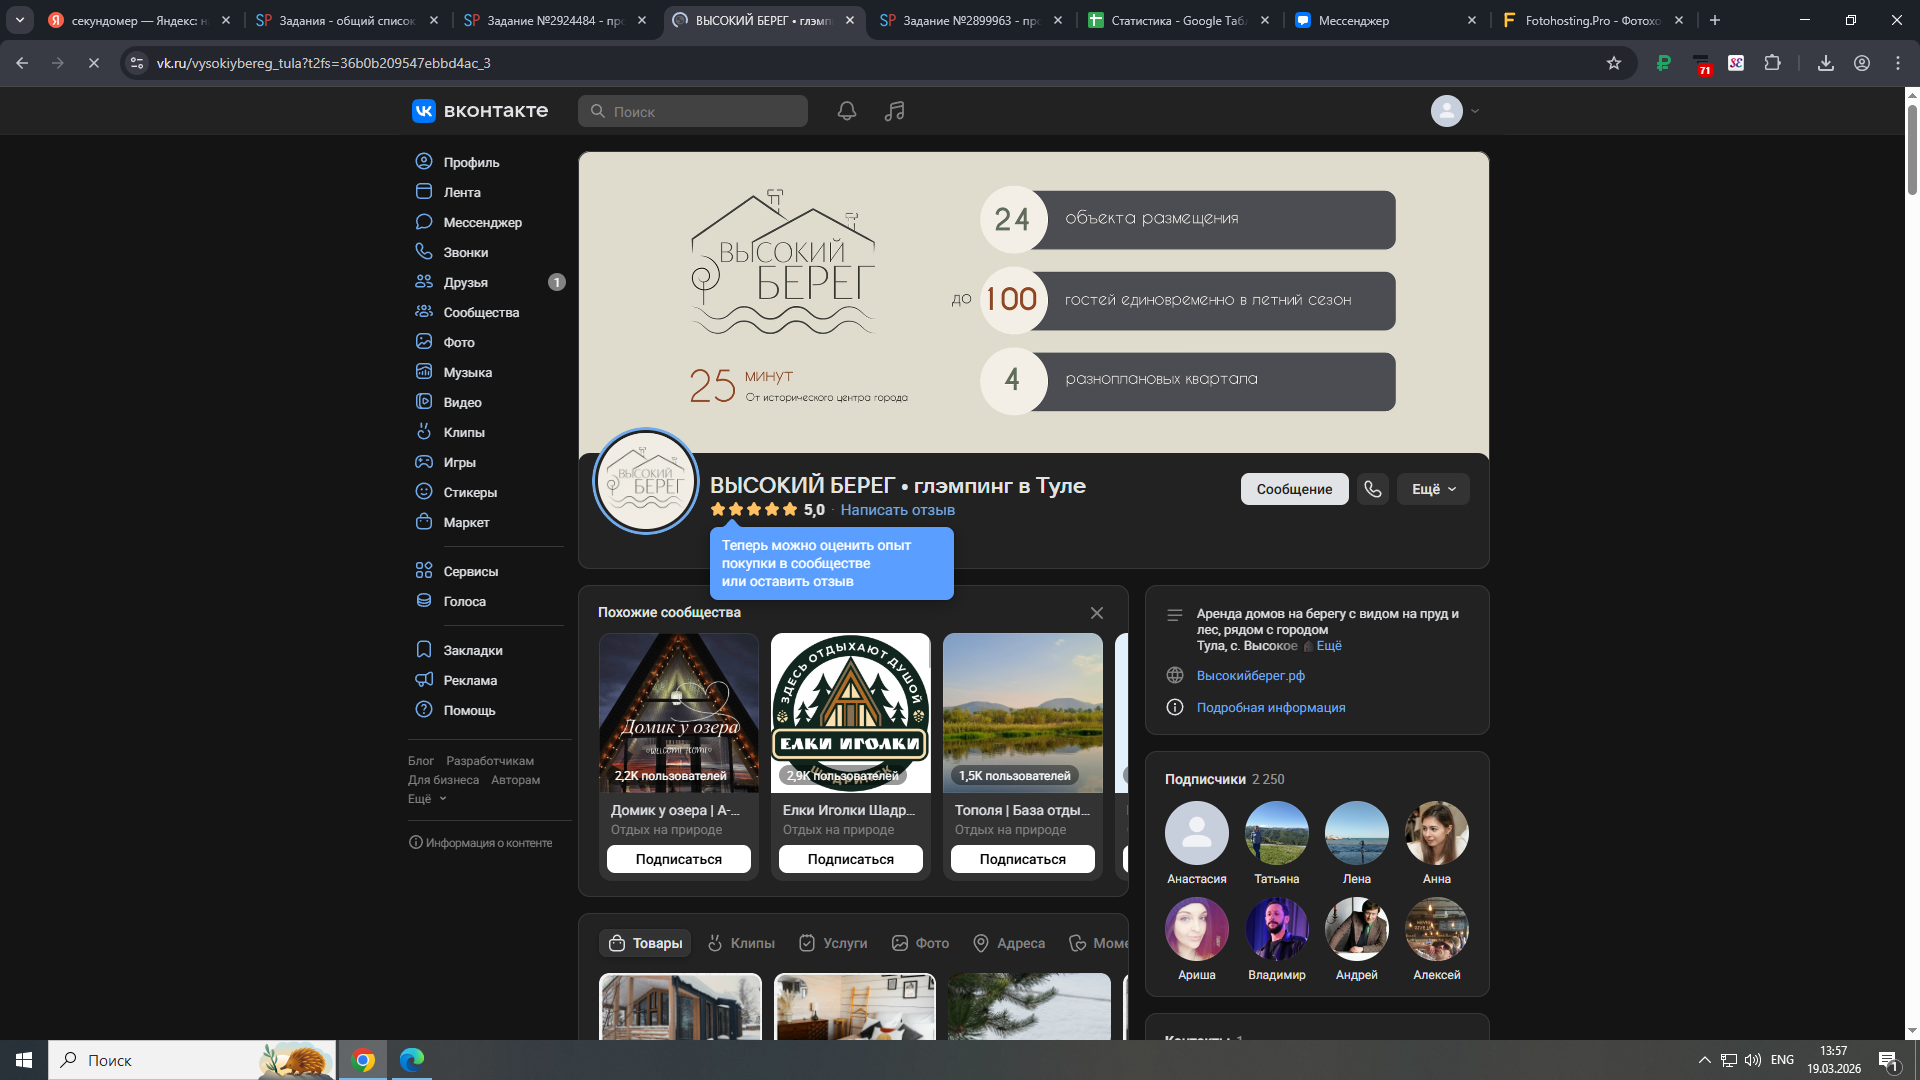Open Chrome extensions puzzle icon
The width and height of the screenshot is (1920, 1080).
click(x=1772, y=63)
